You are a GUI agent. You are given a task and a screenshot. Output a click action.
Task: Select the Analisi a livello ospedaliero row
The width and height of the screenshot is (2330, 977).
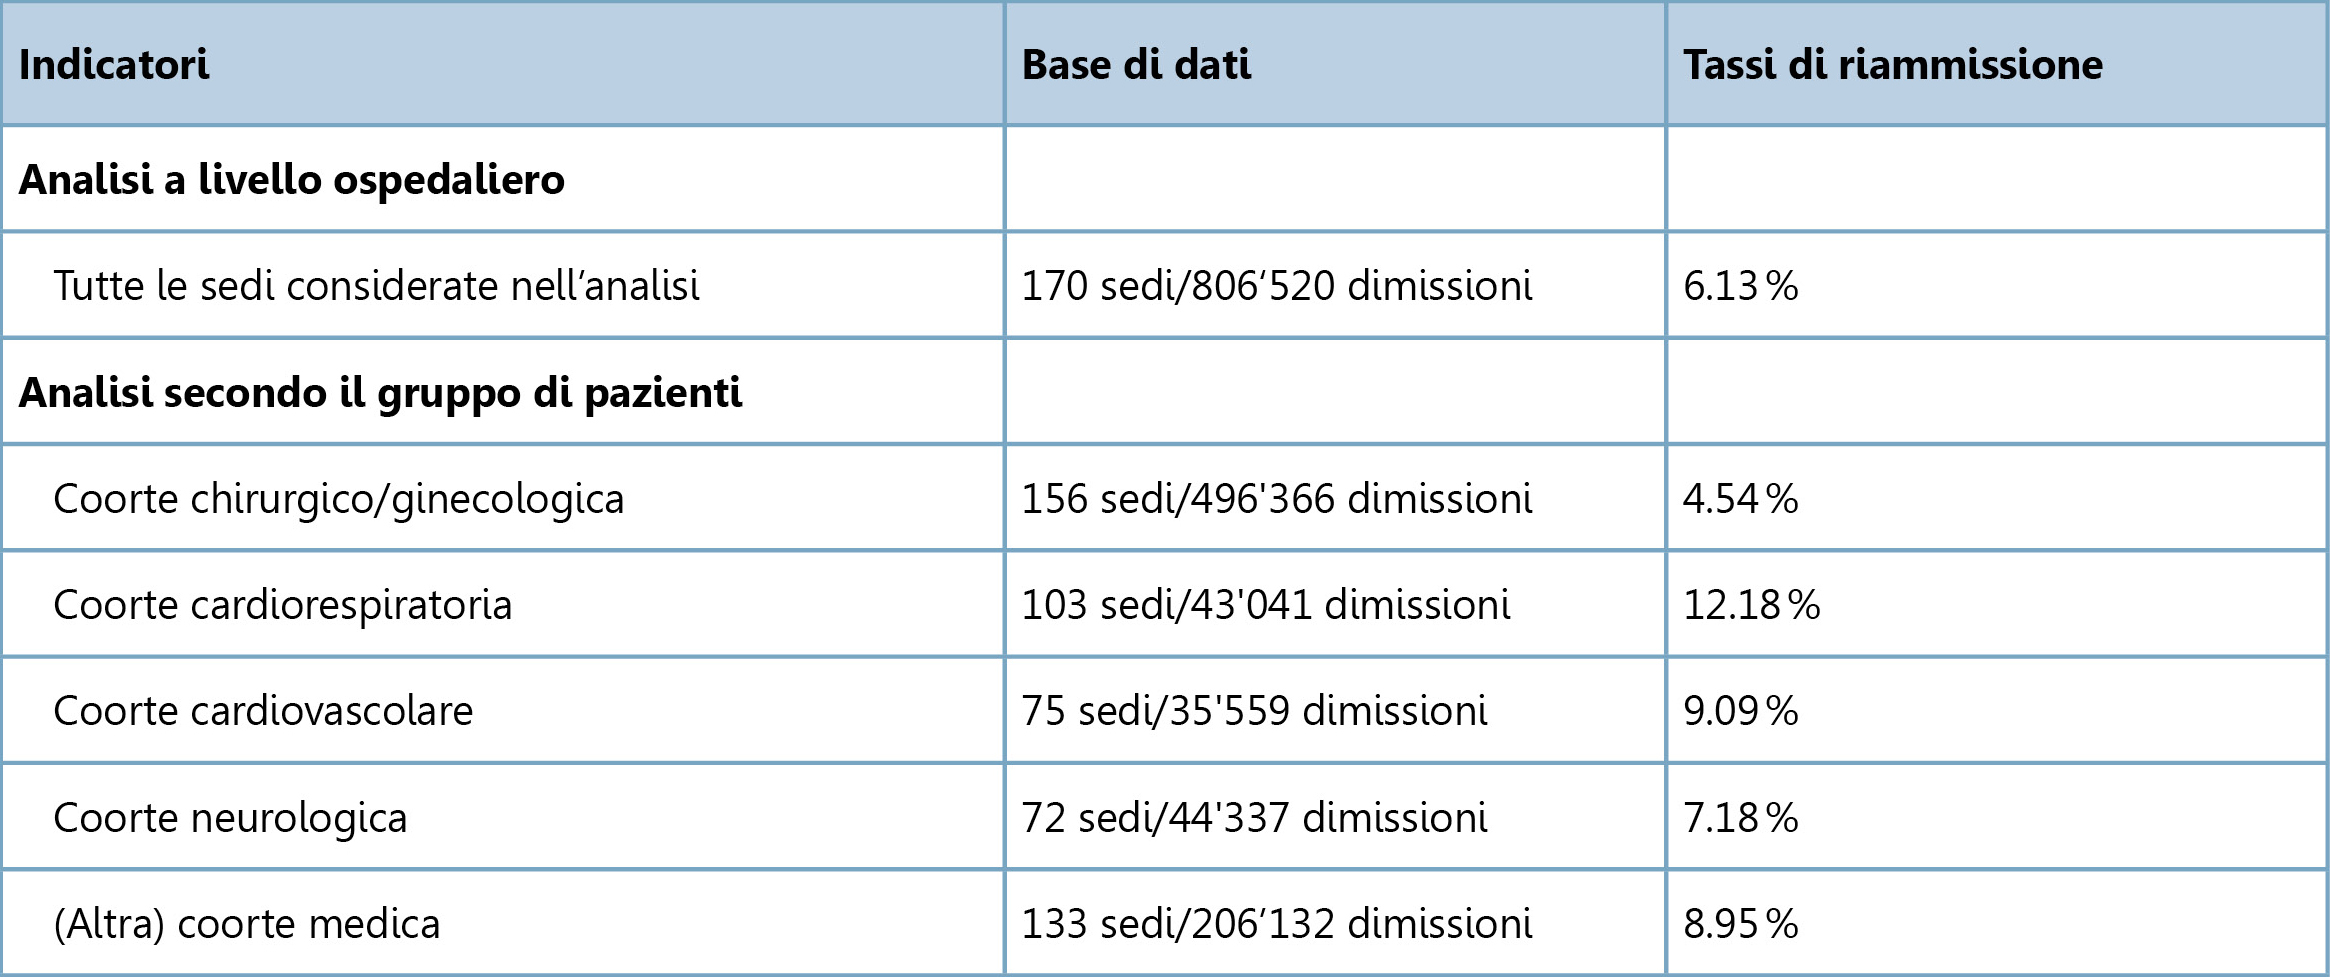coord(291,180)
